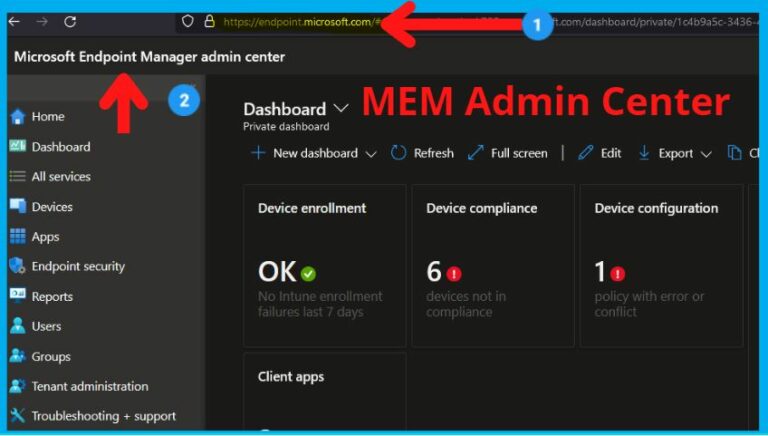Click the Full screen arrows icon
Screen dimensions: 768x436
[475, 153]
